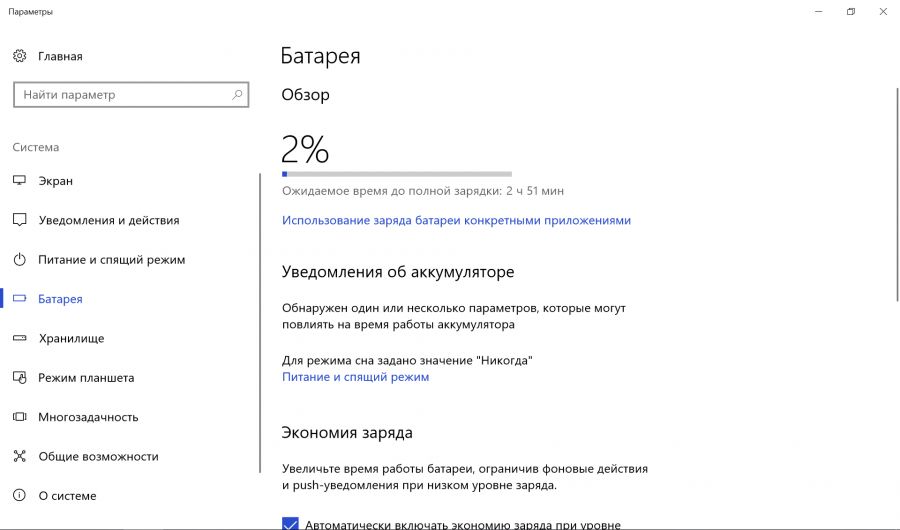Click the Хранилище drive icon

click(19, 339)
